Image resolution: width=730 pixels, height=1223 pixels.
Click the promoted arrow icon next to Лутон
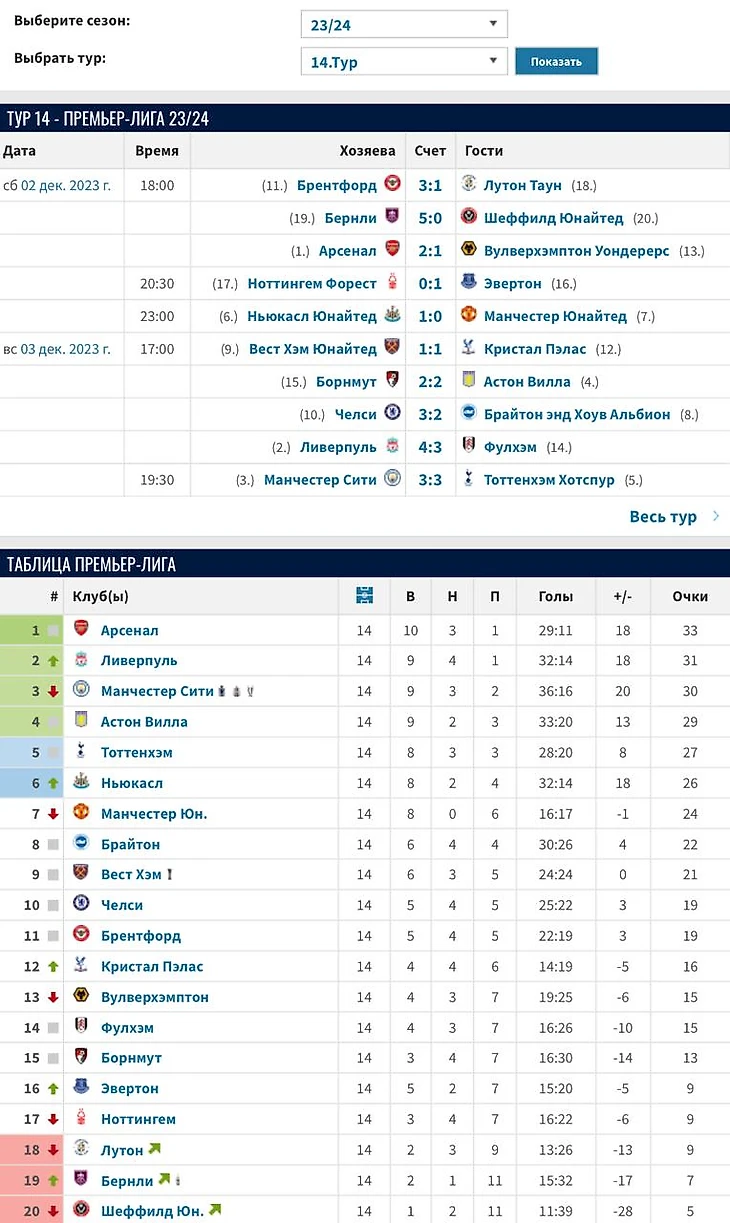154,1150
